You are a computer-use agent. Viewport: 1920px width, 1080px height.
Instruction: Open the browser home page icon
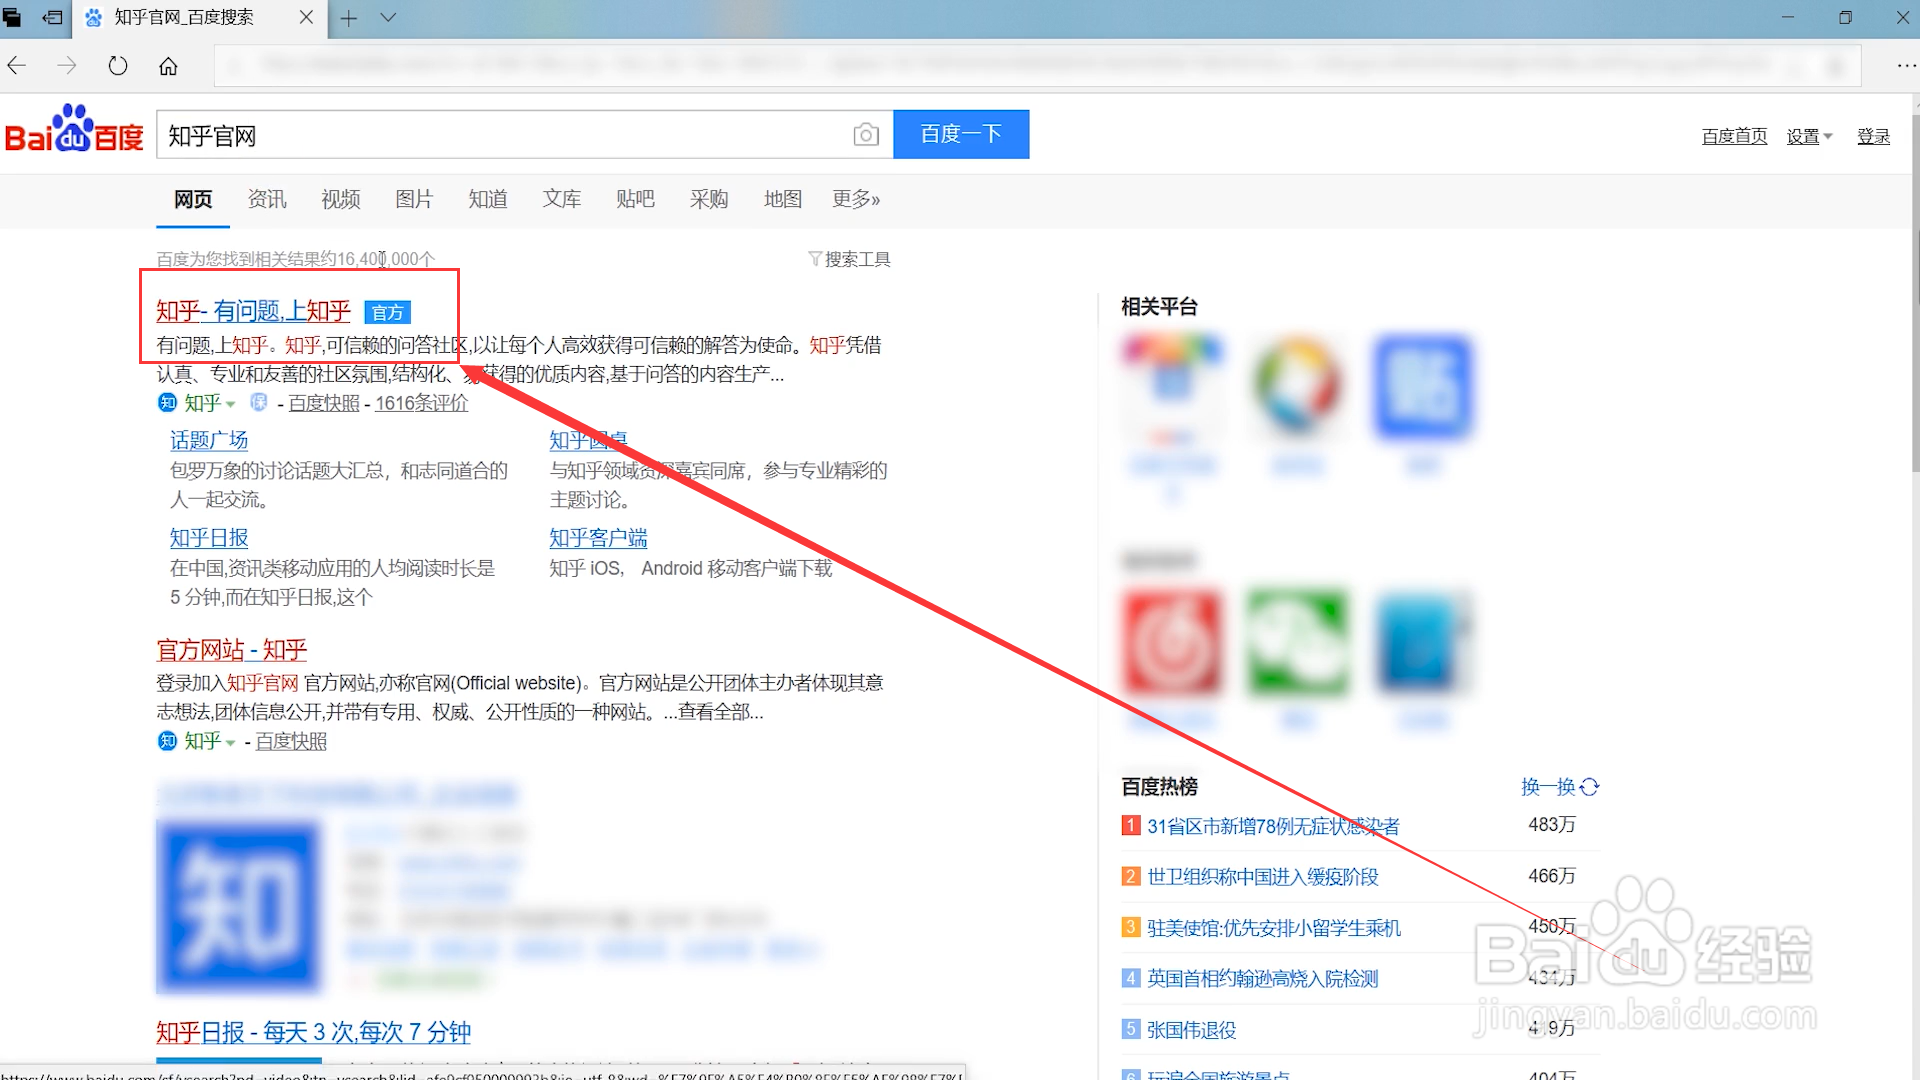[168, 66]
